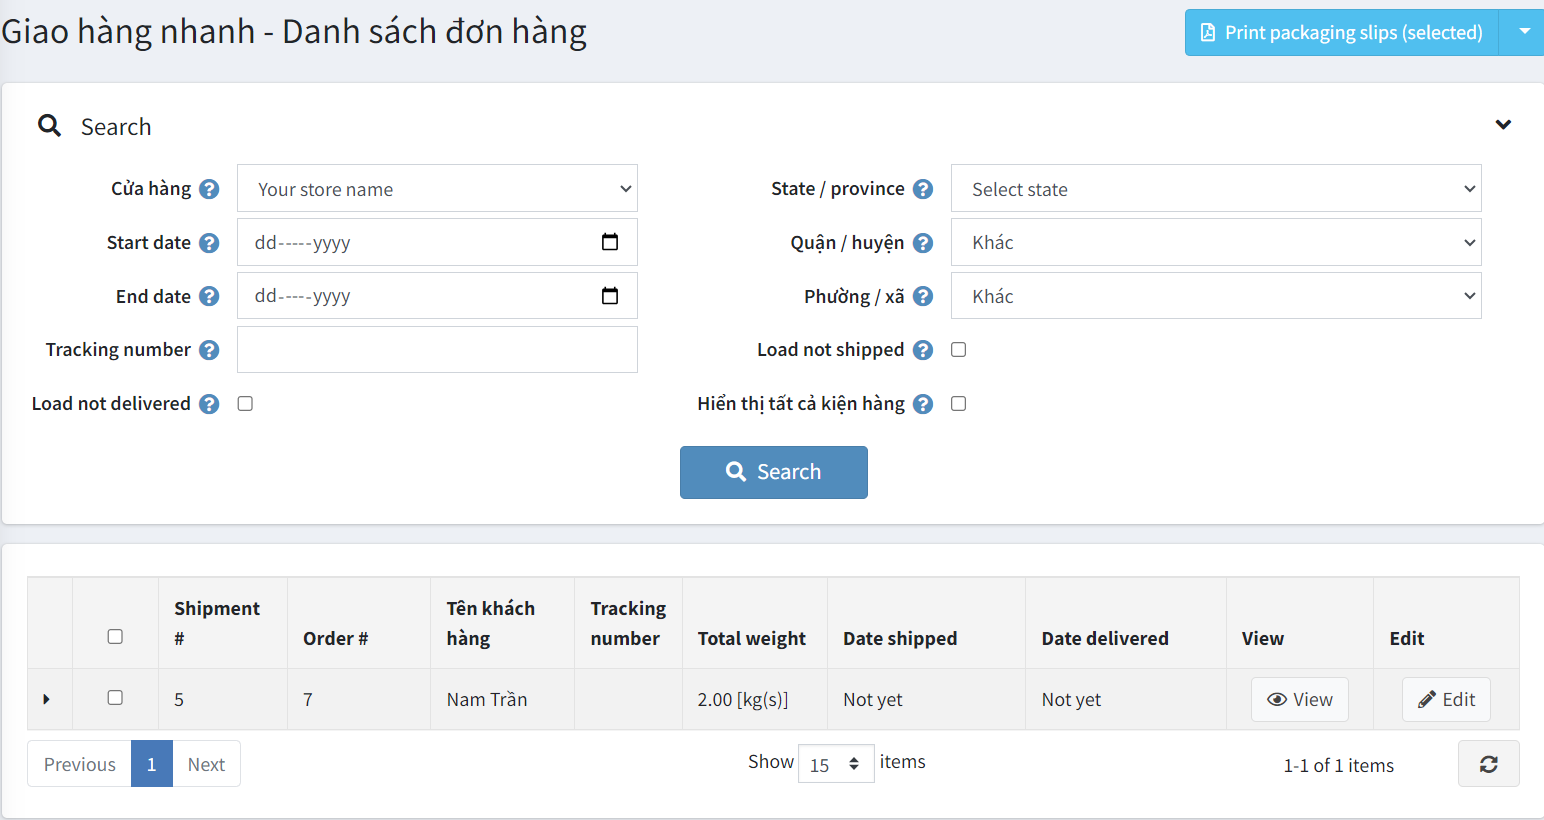Click help icon next to Load not shipped
Screen dimensions: 1544x820
pyautogui.click(x=923, y=350)
